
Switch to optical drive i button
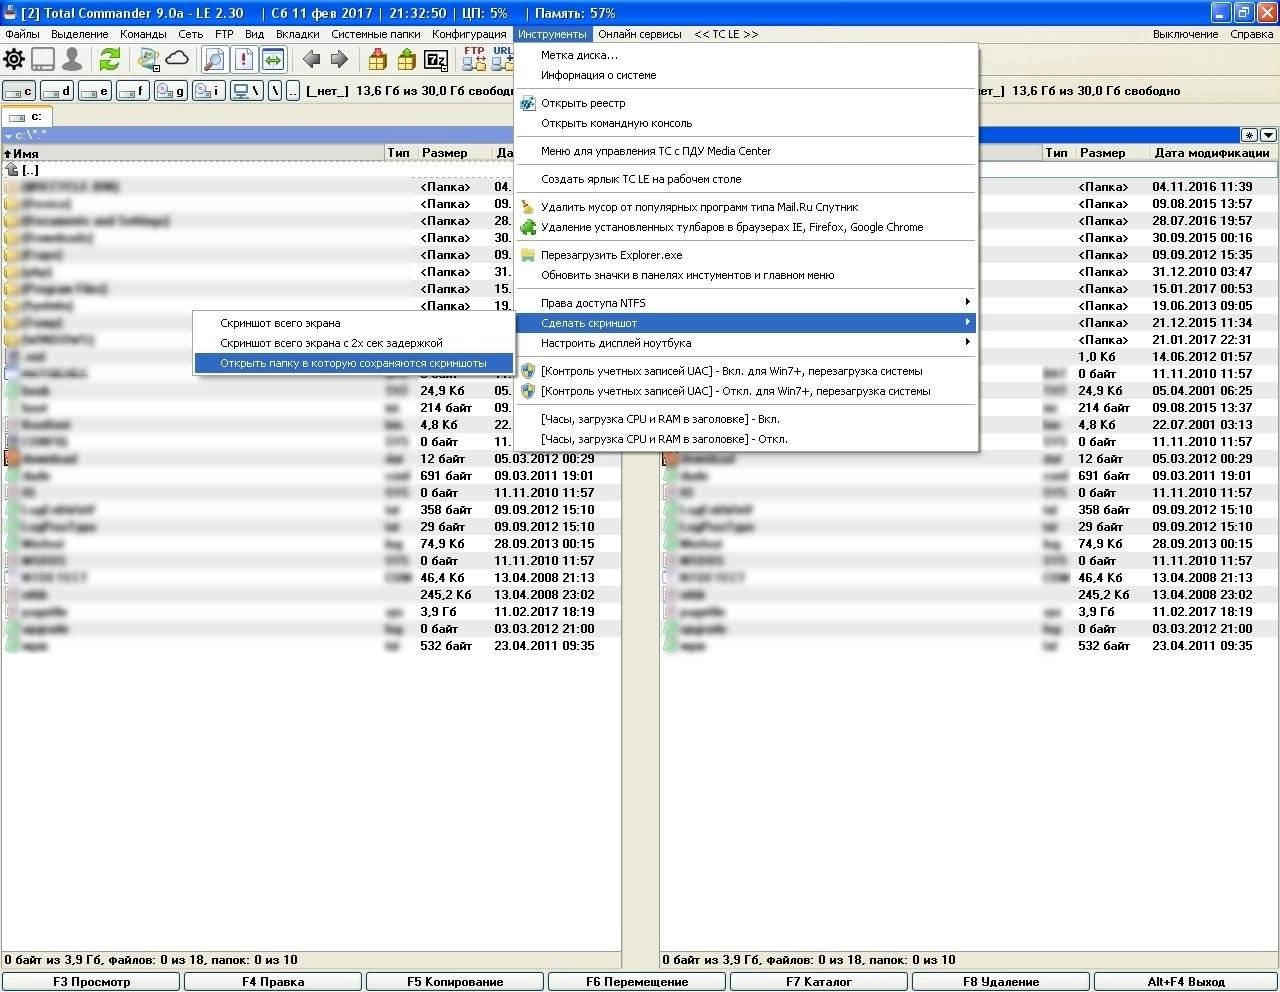point(209,91)
